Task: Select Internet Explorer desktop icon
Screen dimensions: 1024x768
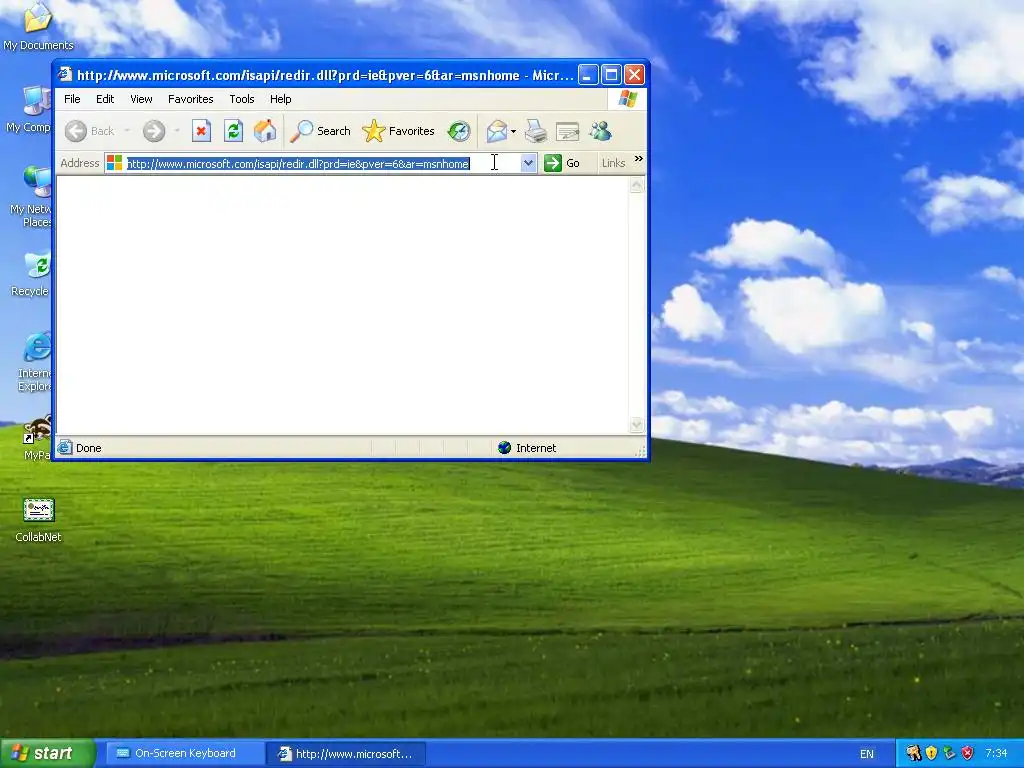Action: (x=34, y=362)
